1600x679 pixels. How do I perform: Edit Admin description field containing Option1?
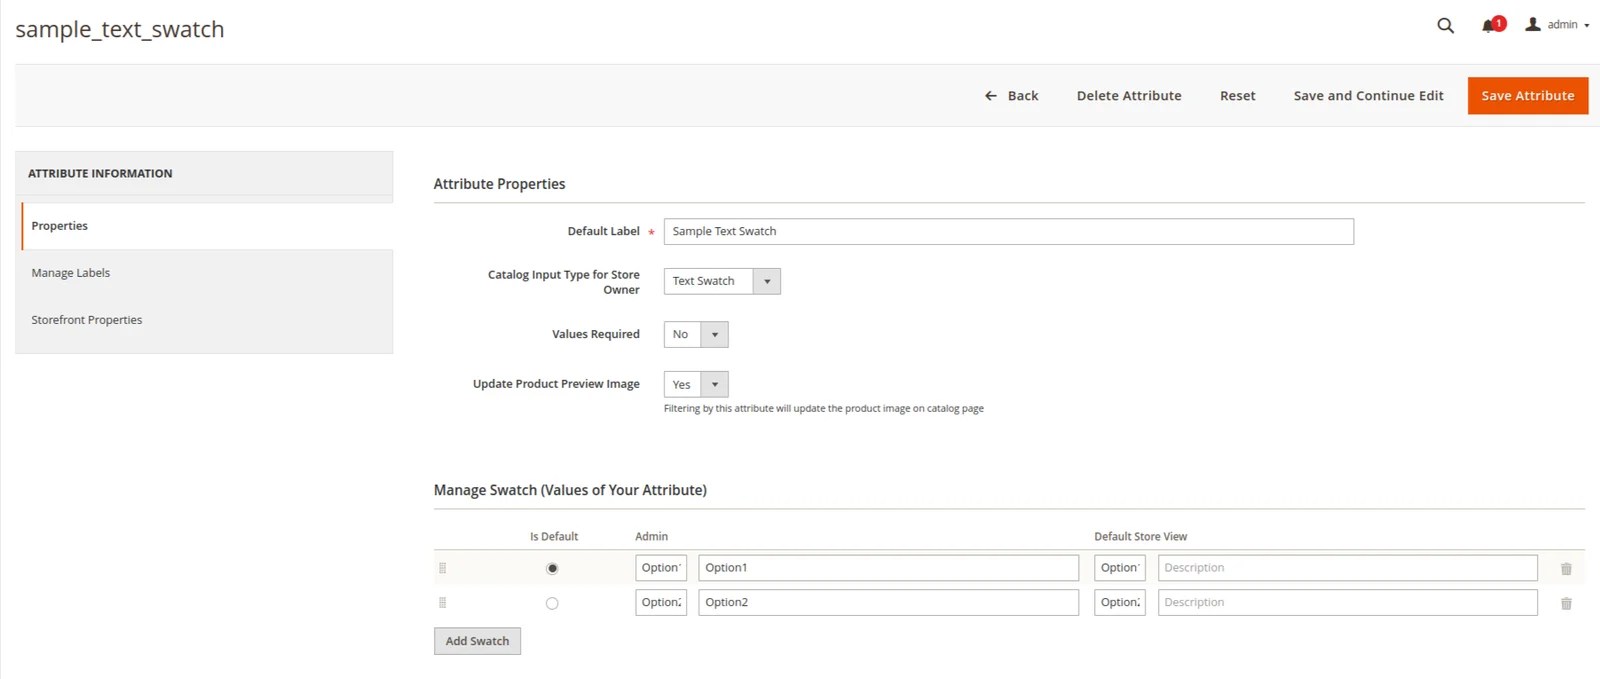(x=888, y=568)
